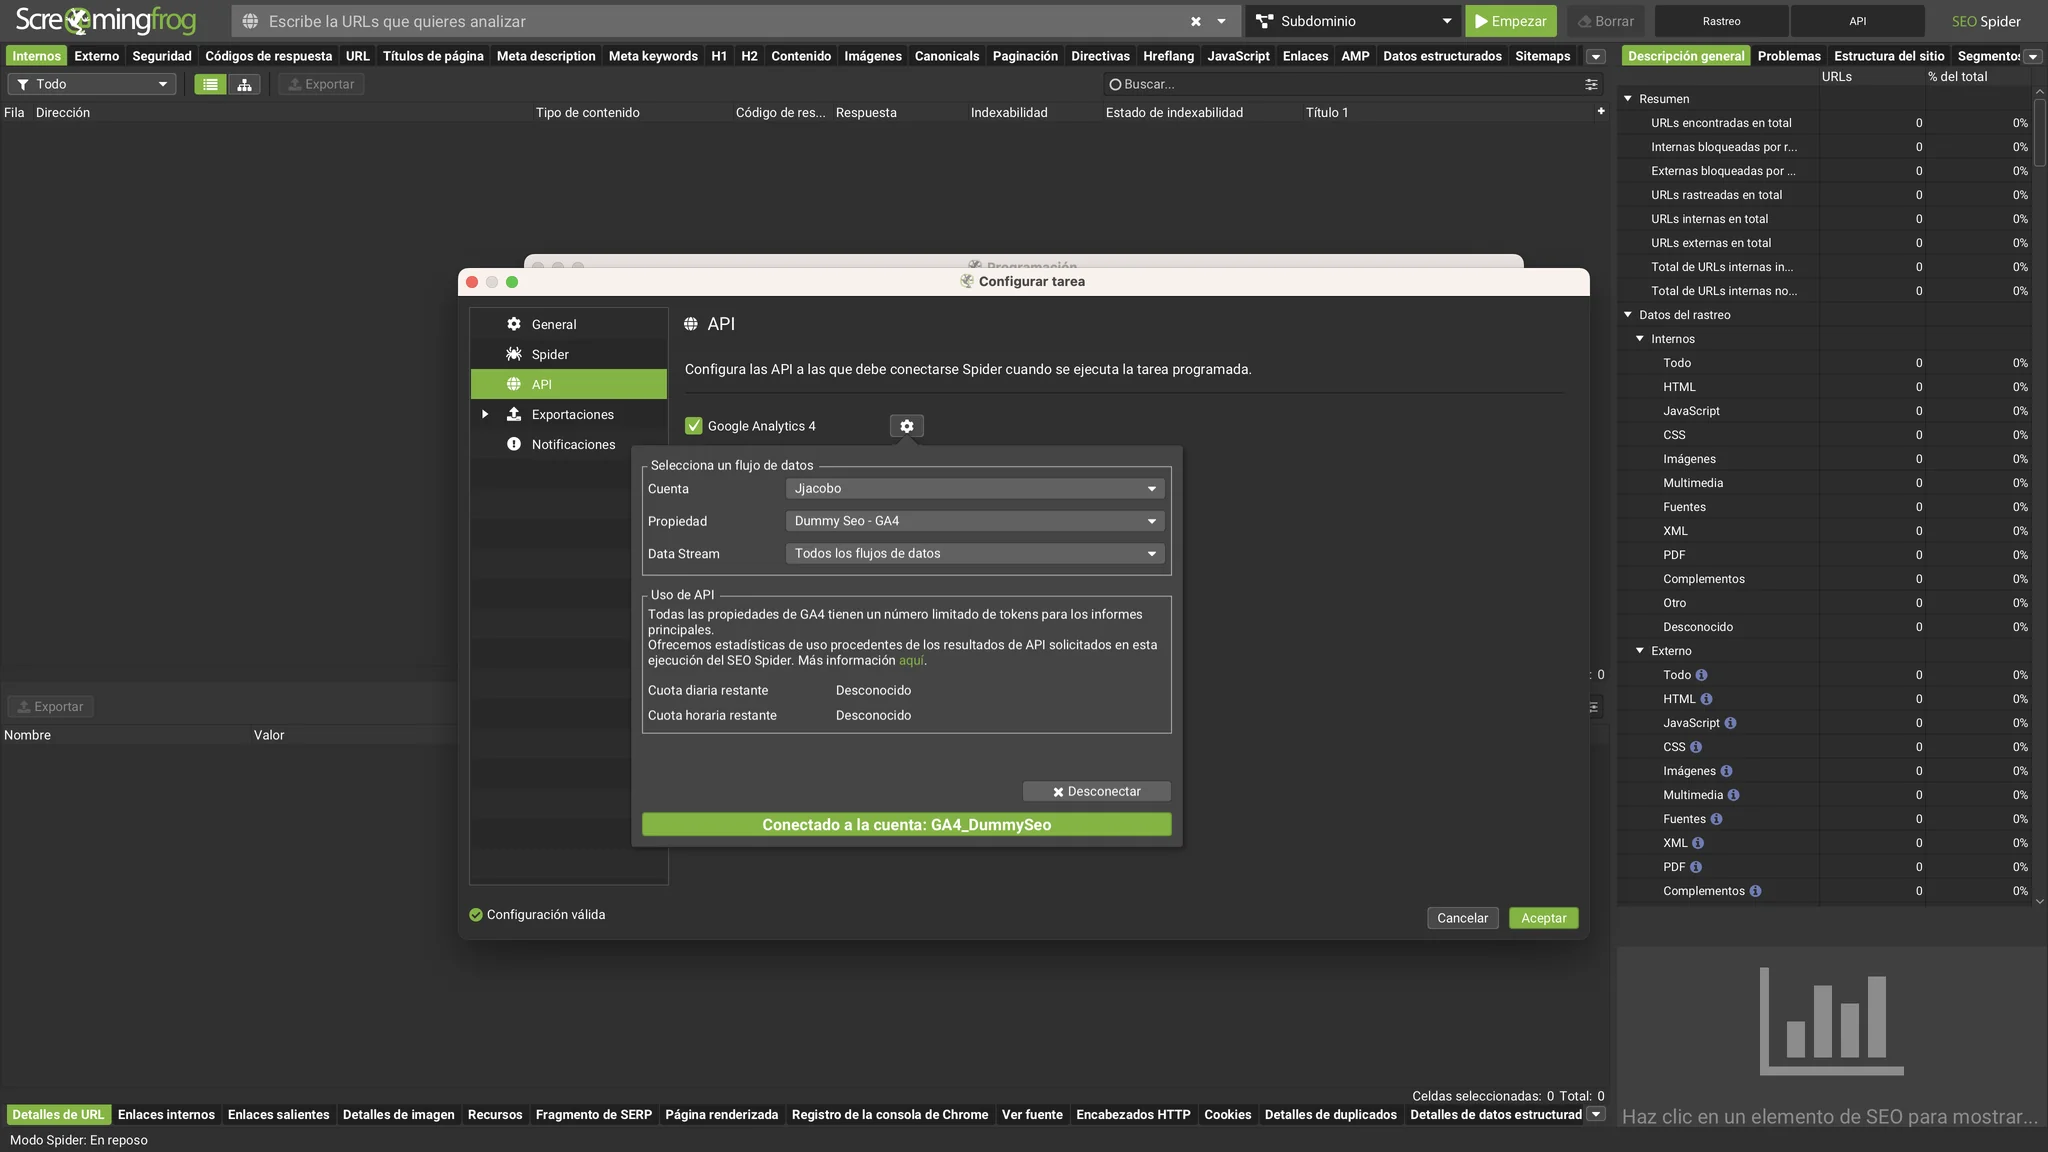Open the Data Stream dropdown
Screen dimensions: 2048x1152
975,553
